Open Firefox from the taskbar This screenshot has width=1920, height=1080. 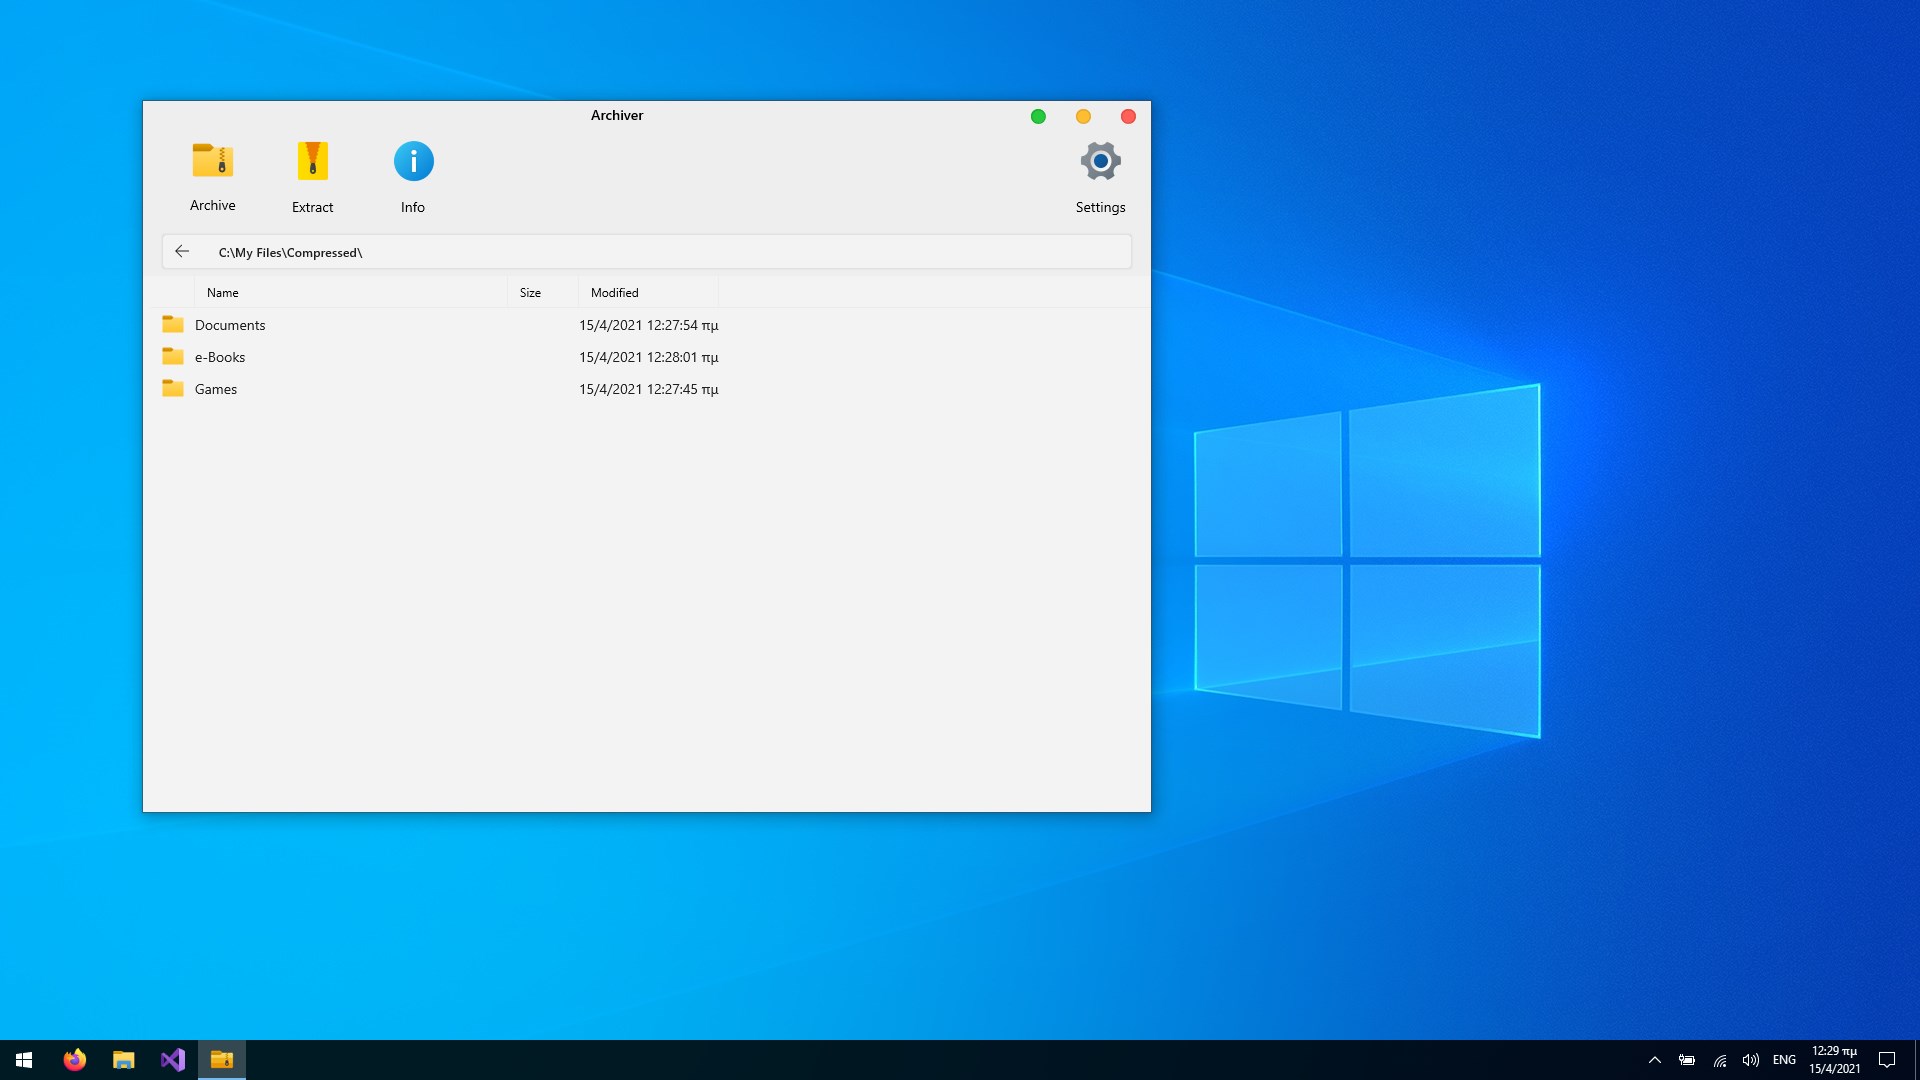(75, 1060)
